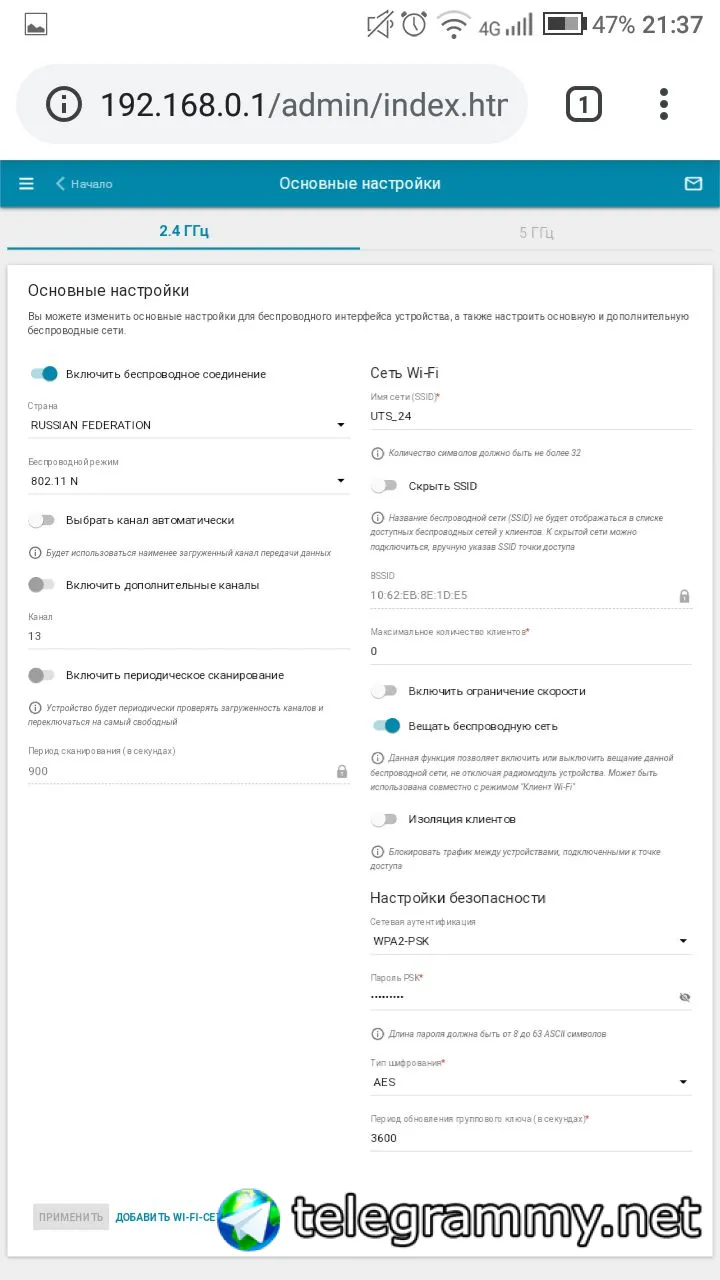Enable the Скрыть SSID switch
The image size is (720, 1280).
point(385,486)
